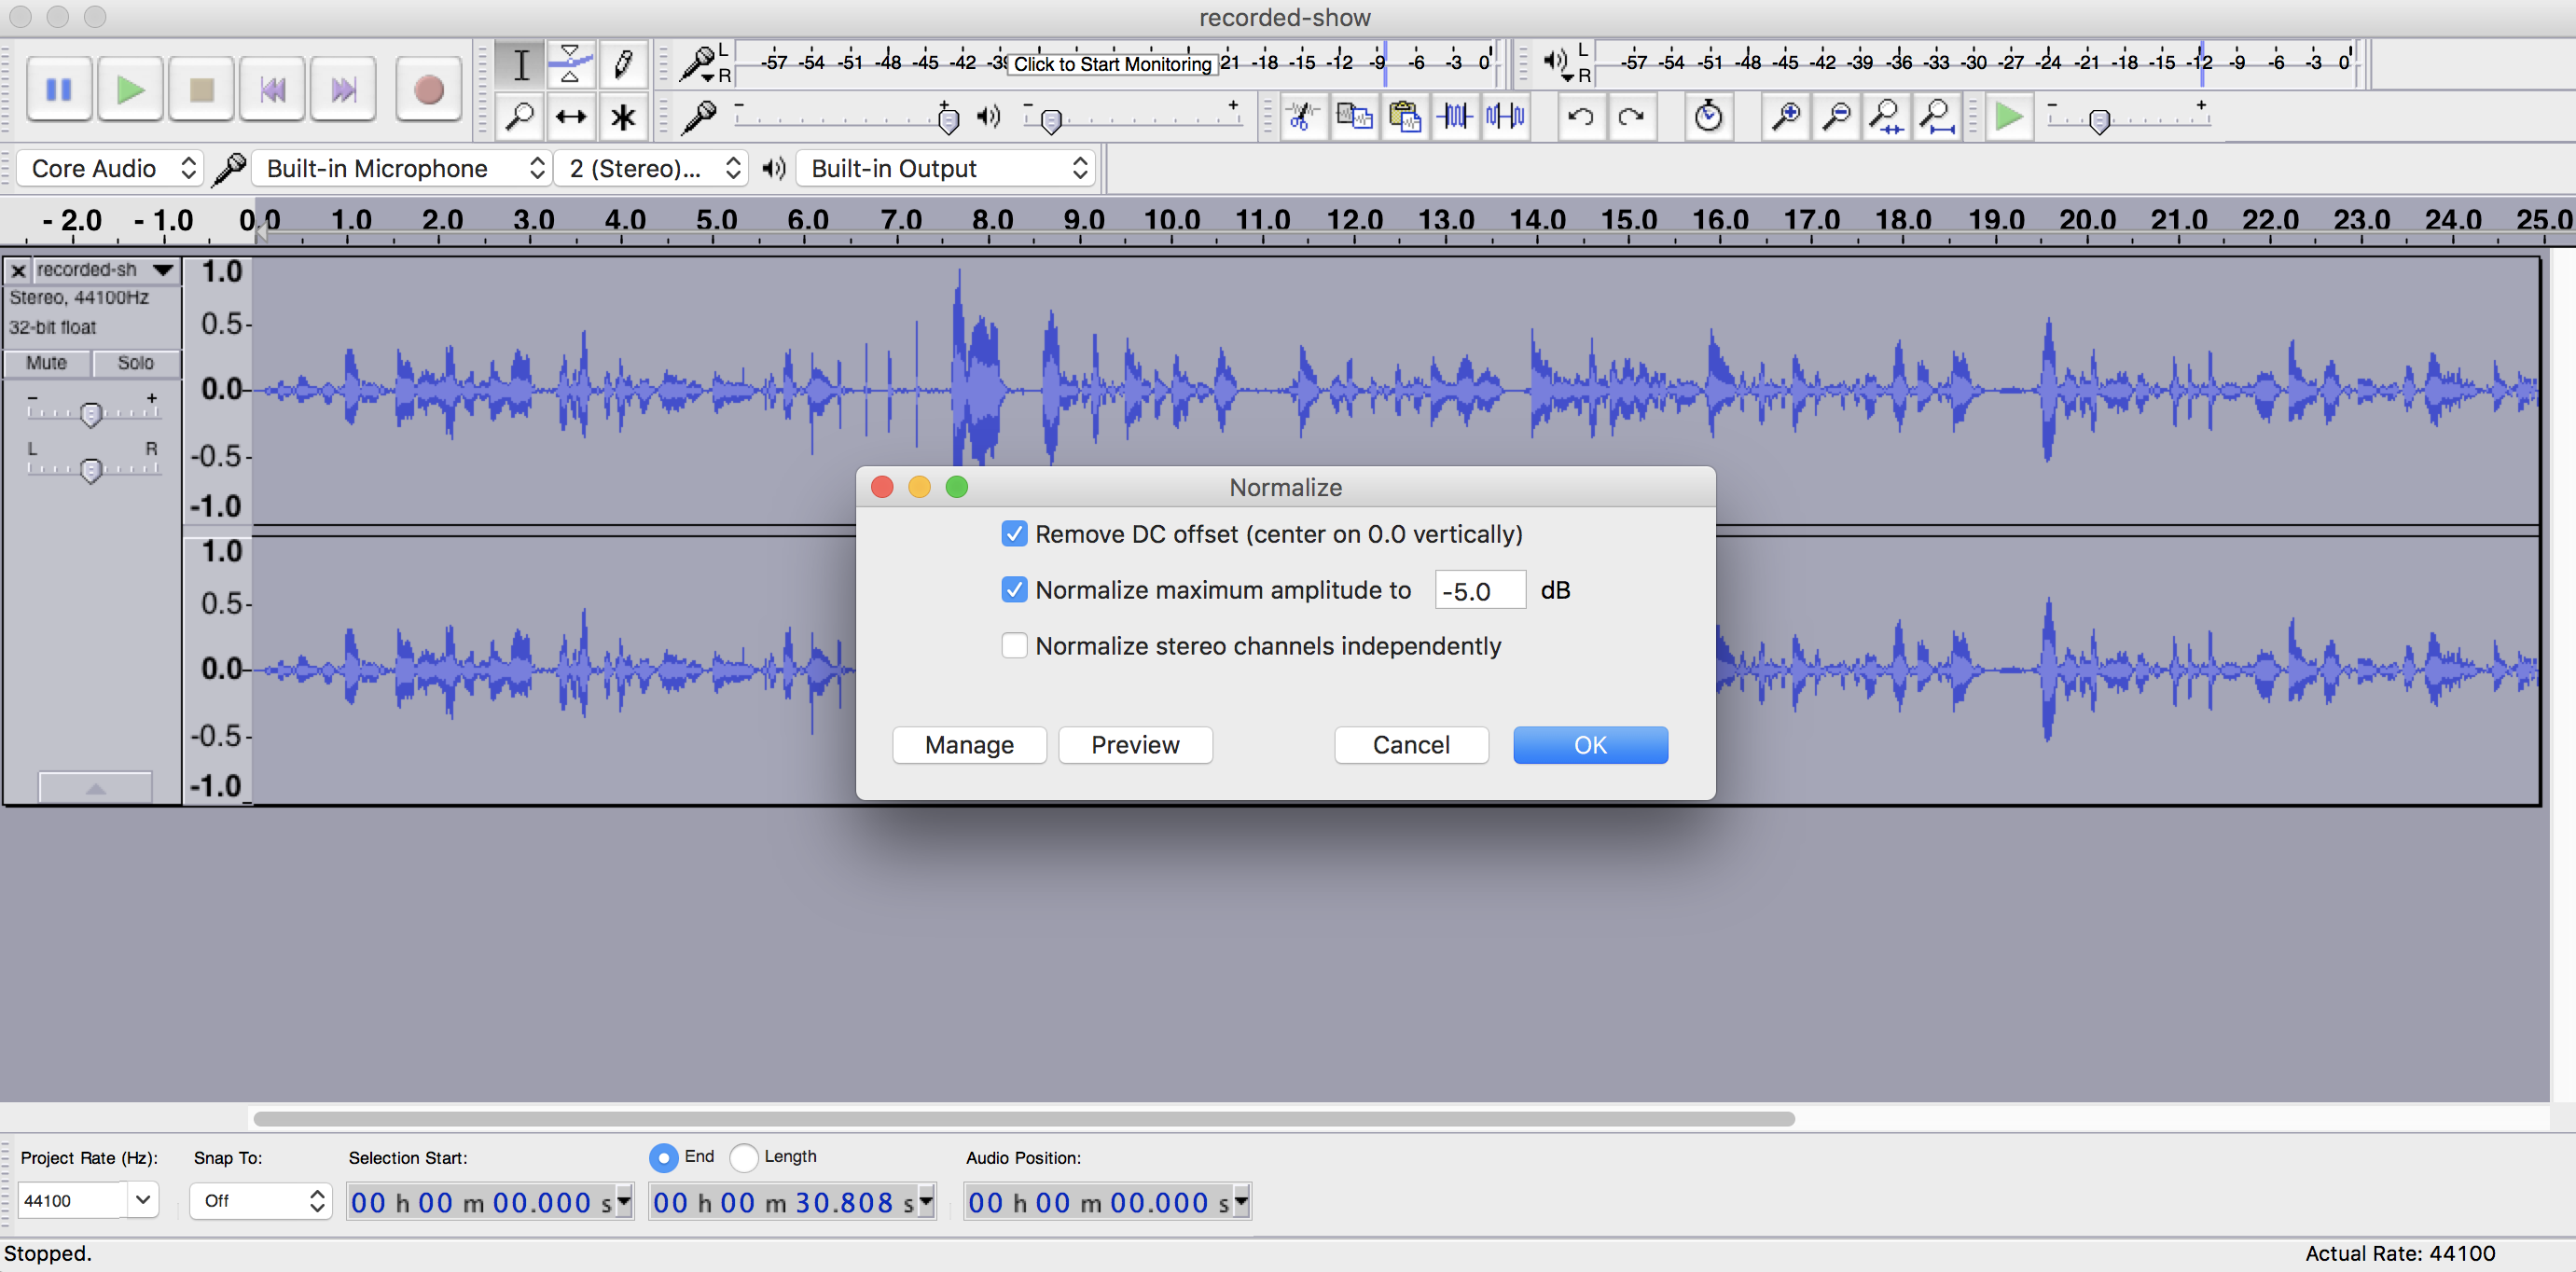
Task: Click the Zoom Out magnifier icon
Action: pos(1836,117)
